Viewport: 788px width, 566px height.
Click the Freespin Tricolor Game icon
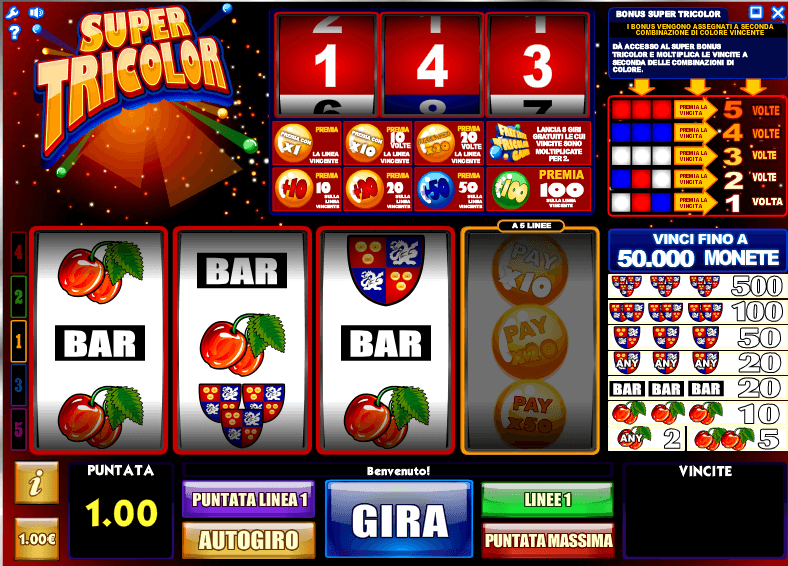click(x=509, y=143)
